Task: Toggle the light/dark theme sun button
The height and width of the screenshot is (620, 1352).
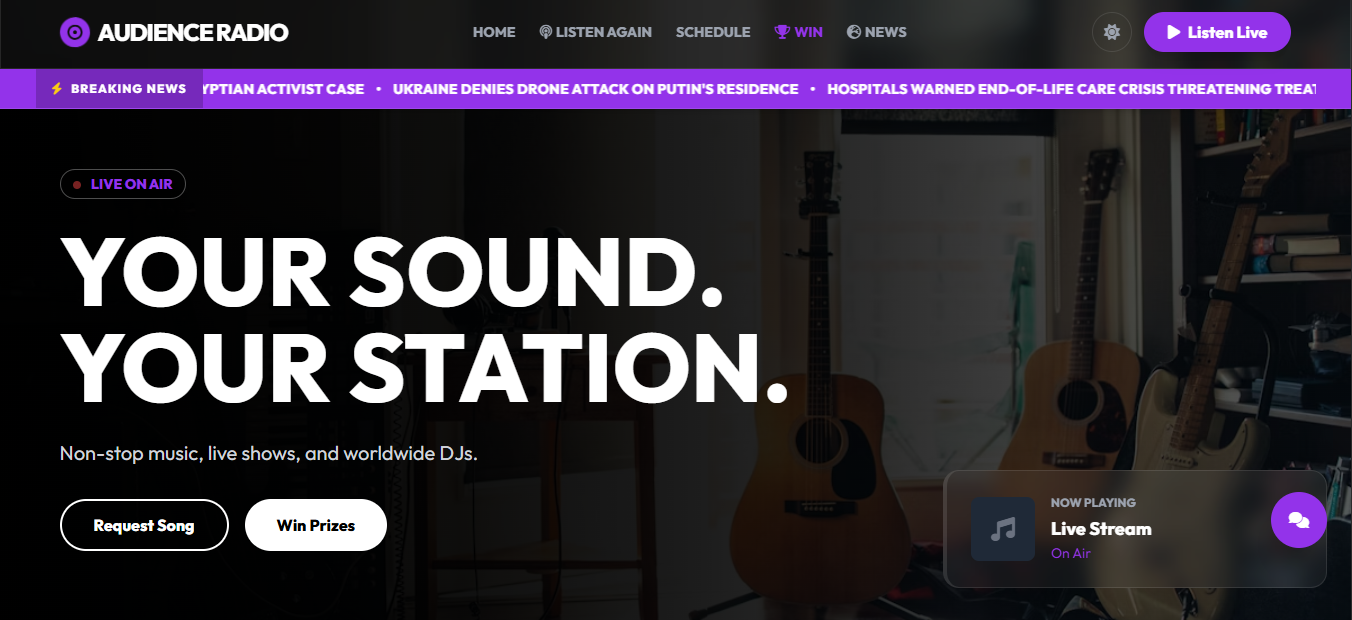Action: (x=1111, y=32)
